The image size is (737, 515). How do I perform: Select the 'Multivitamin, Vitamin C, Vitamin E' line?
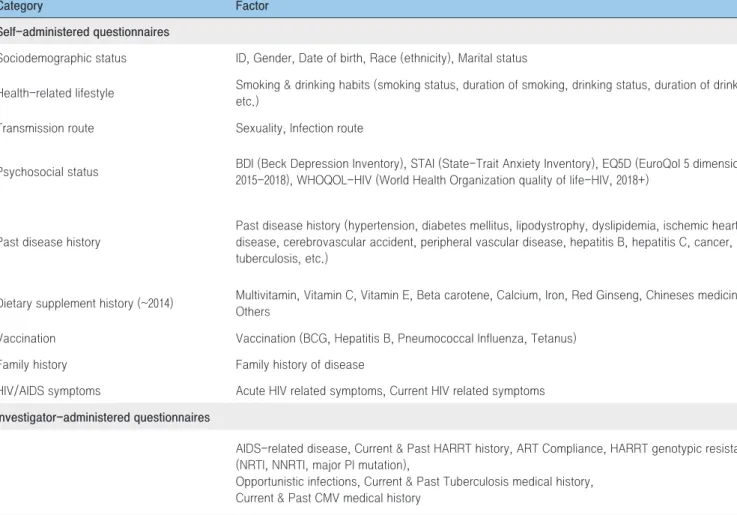click(486, 295)
